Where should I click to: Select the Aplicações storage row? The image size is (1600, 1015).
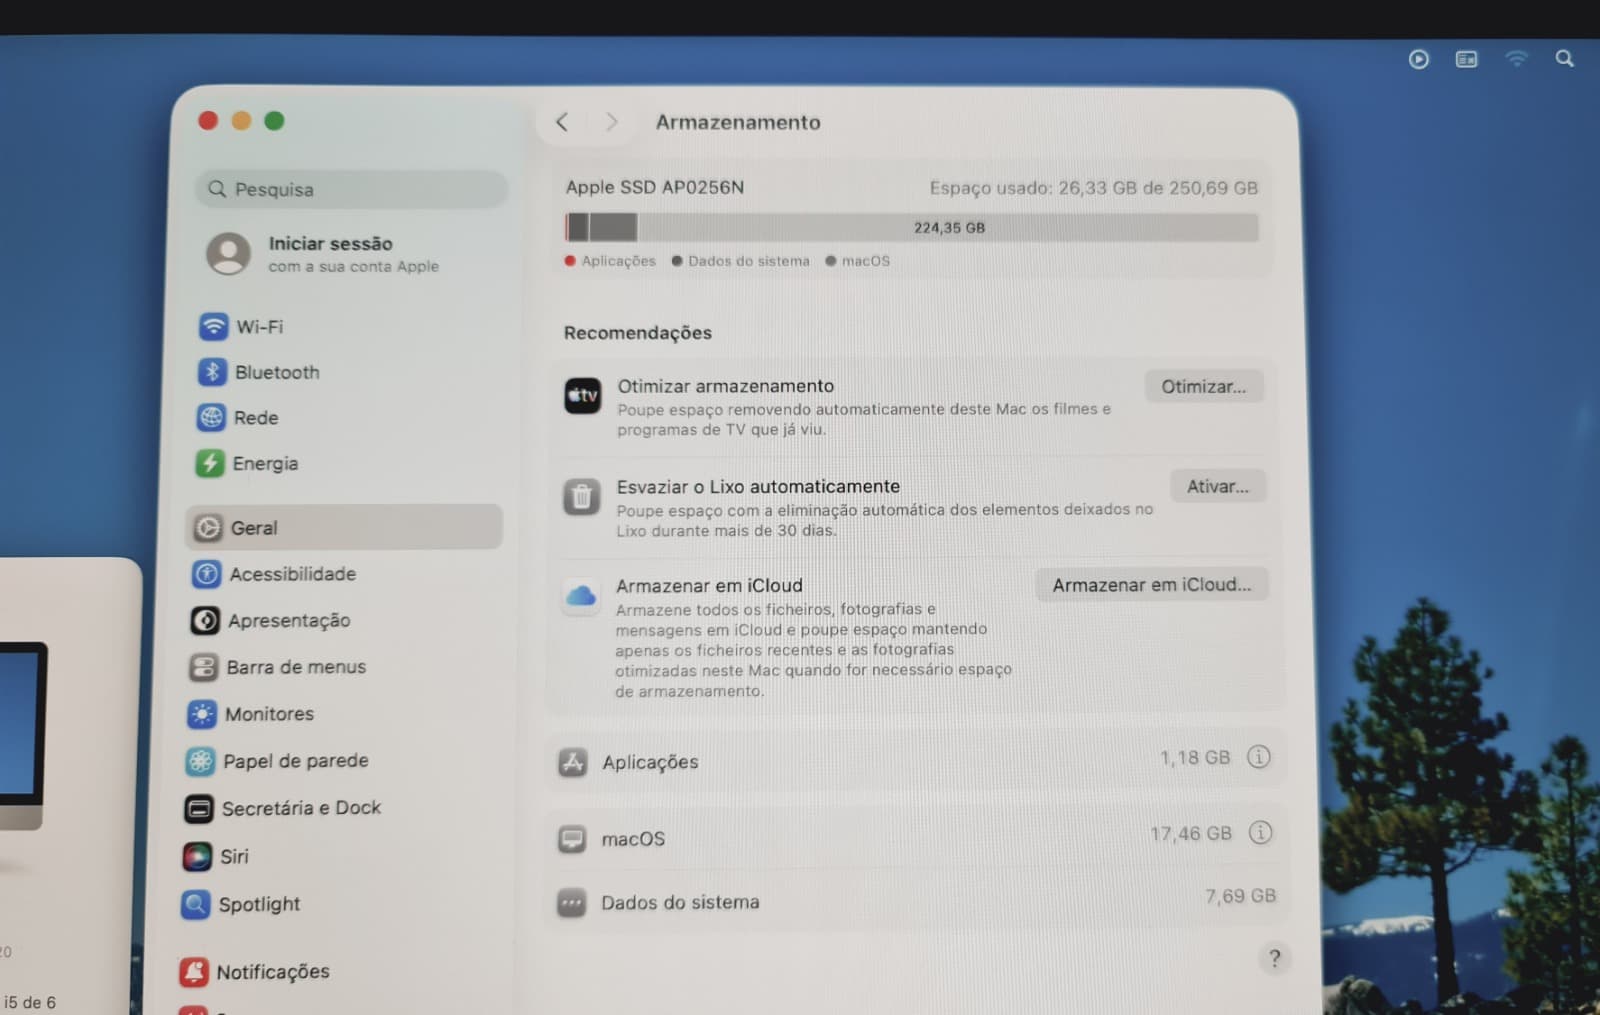point(915,761)
